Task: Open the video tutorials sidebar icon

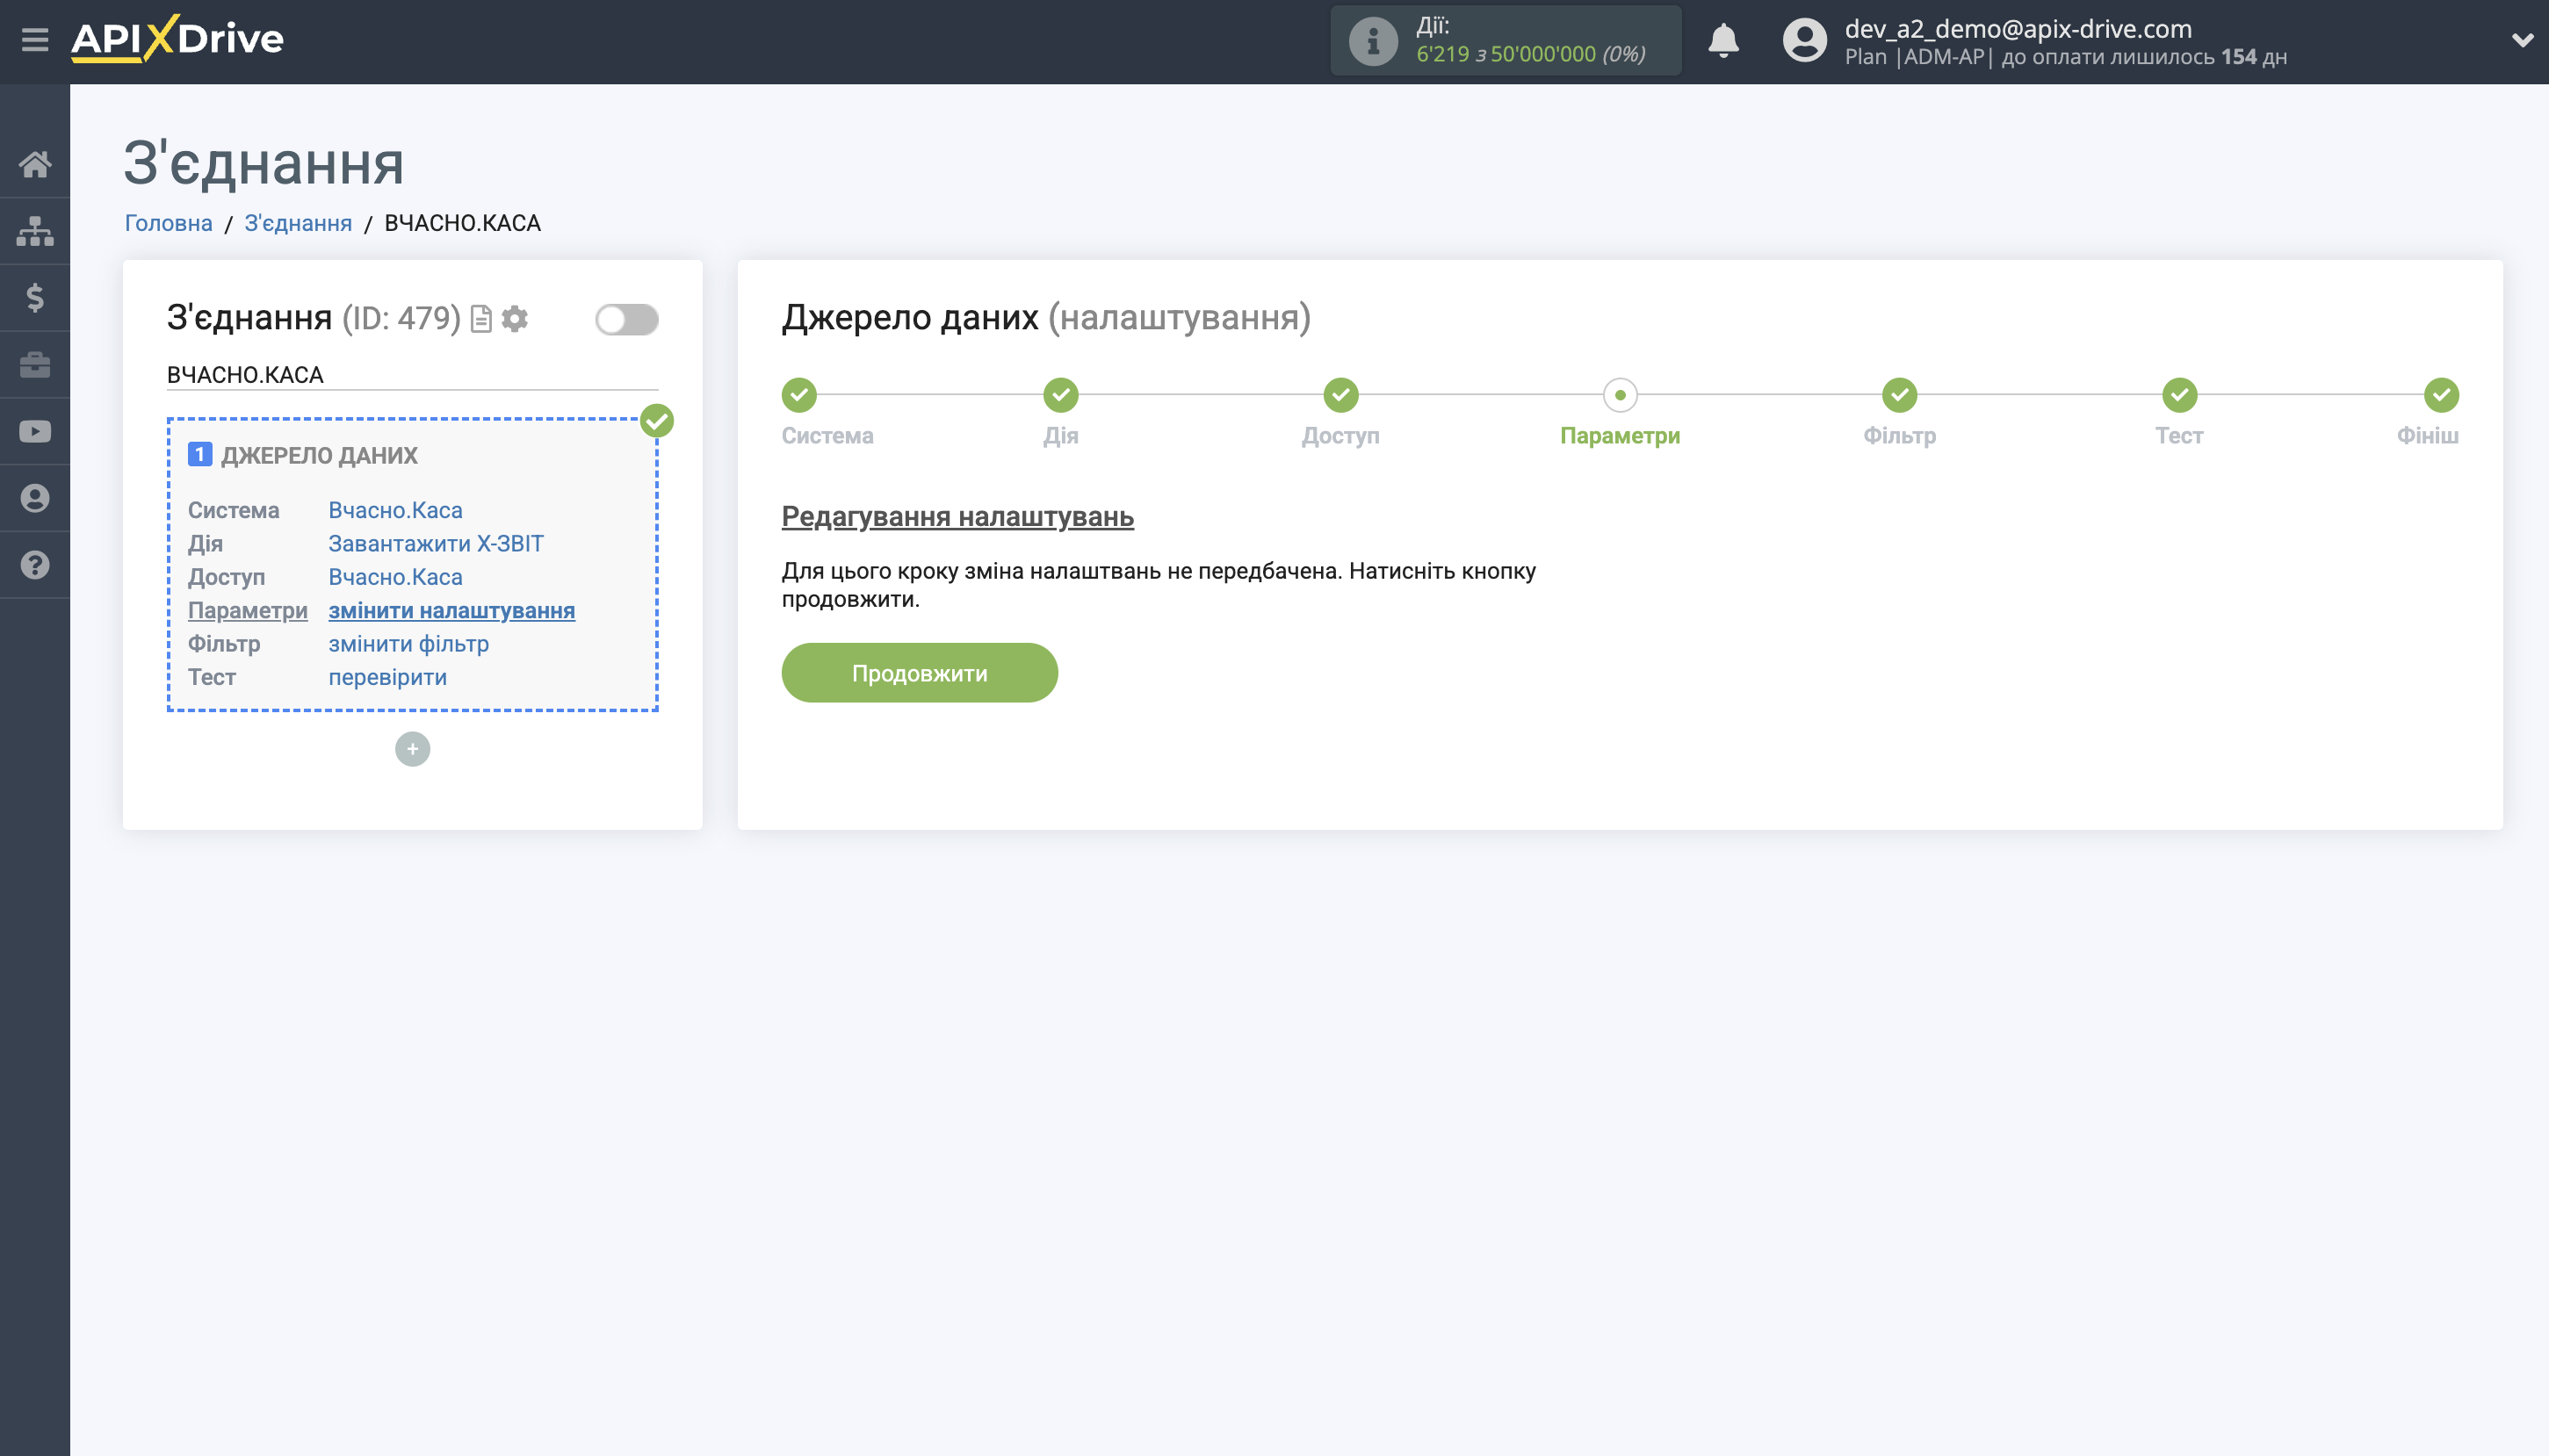Action: (35, 432)
